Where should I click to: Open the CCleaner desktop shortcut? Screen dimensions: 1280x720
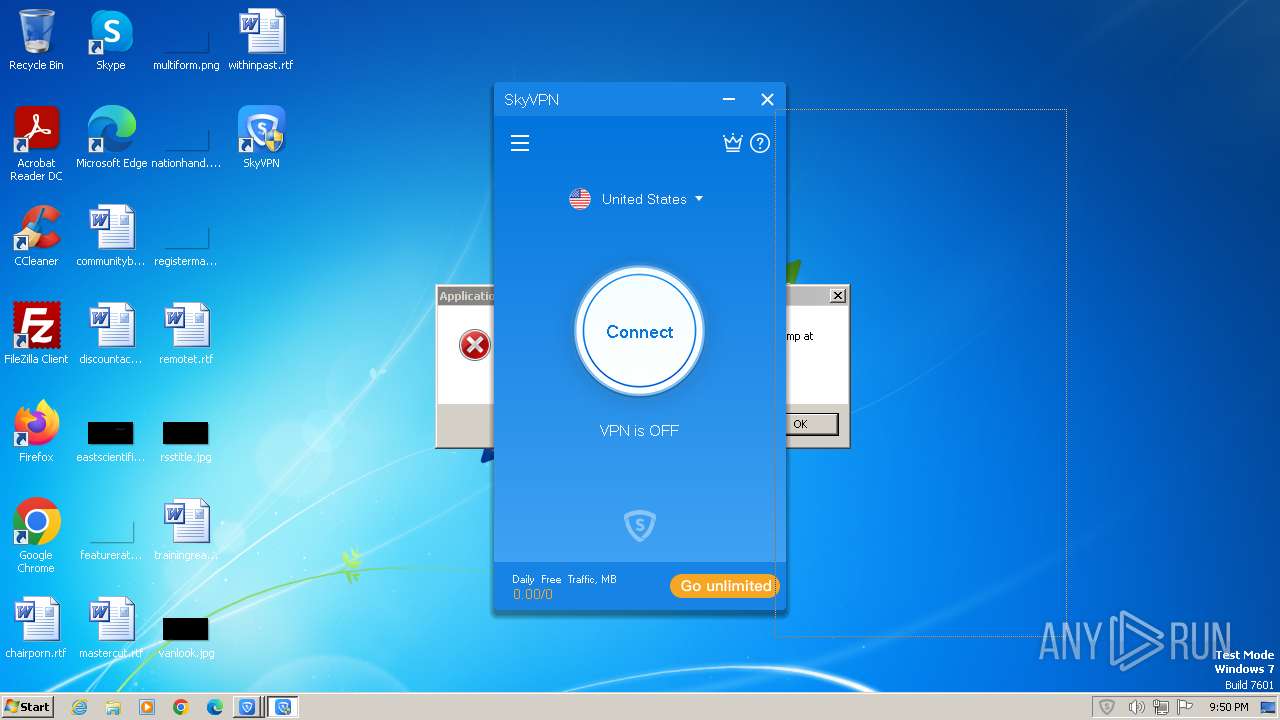36,236
